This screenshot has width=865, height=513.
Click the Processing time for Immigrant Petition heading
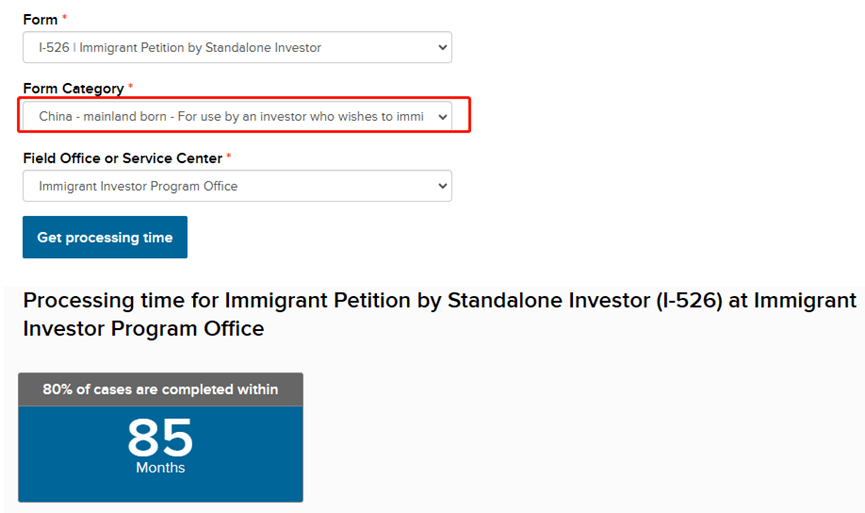click(439, 300)
